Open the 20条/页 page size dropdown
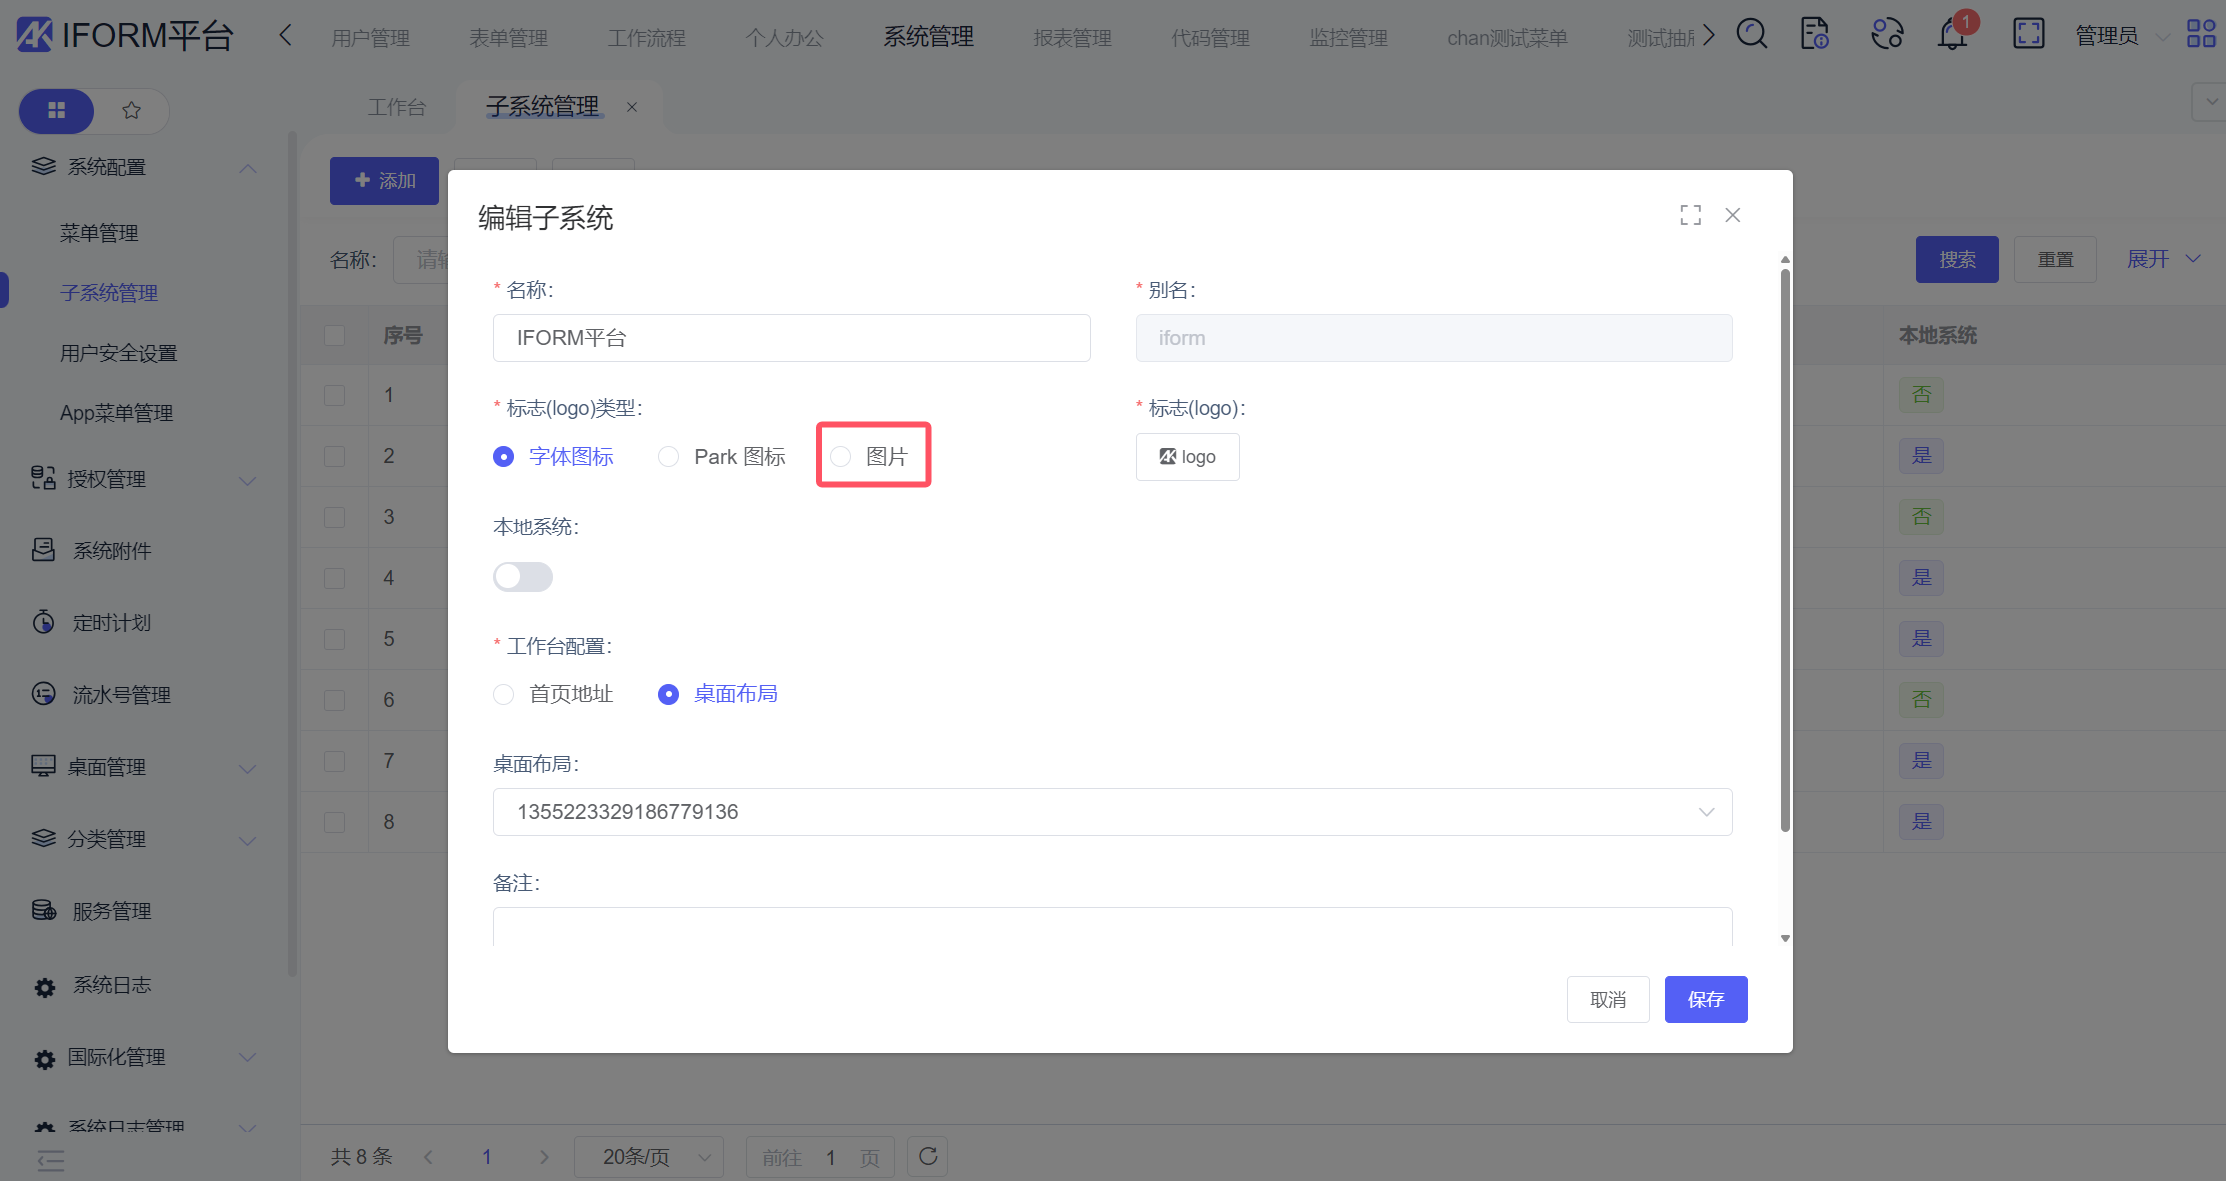The image size is (2226, 1181). click(649, 1157)
